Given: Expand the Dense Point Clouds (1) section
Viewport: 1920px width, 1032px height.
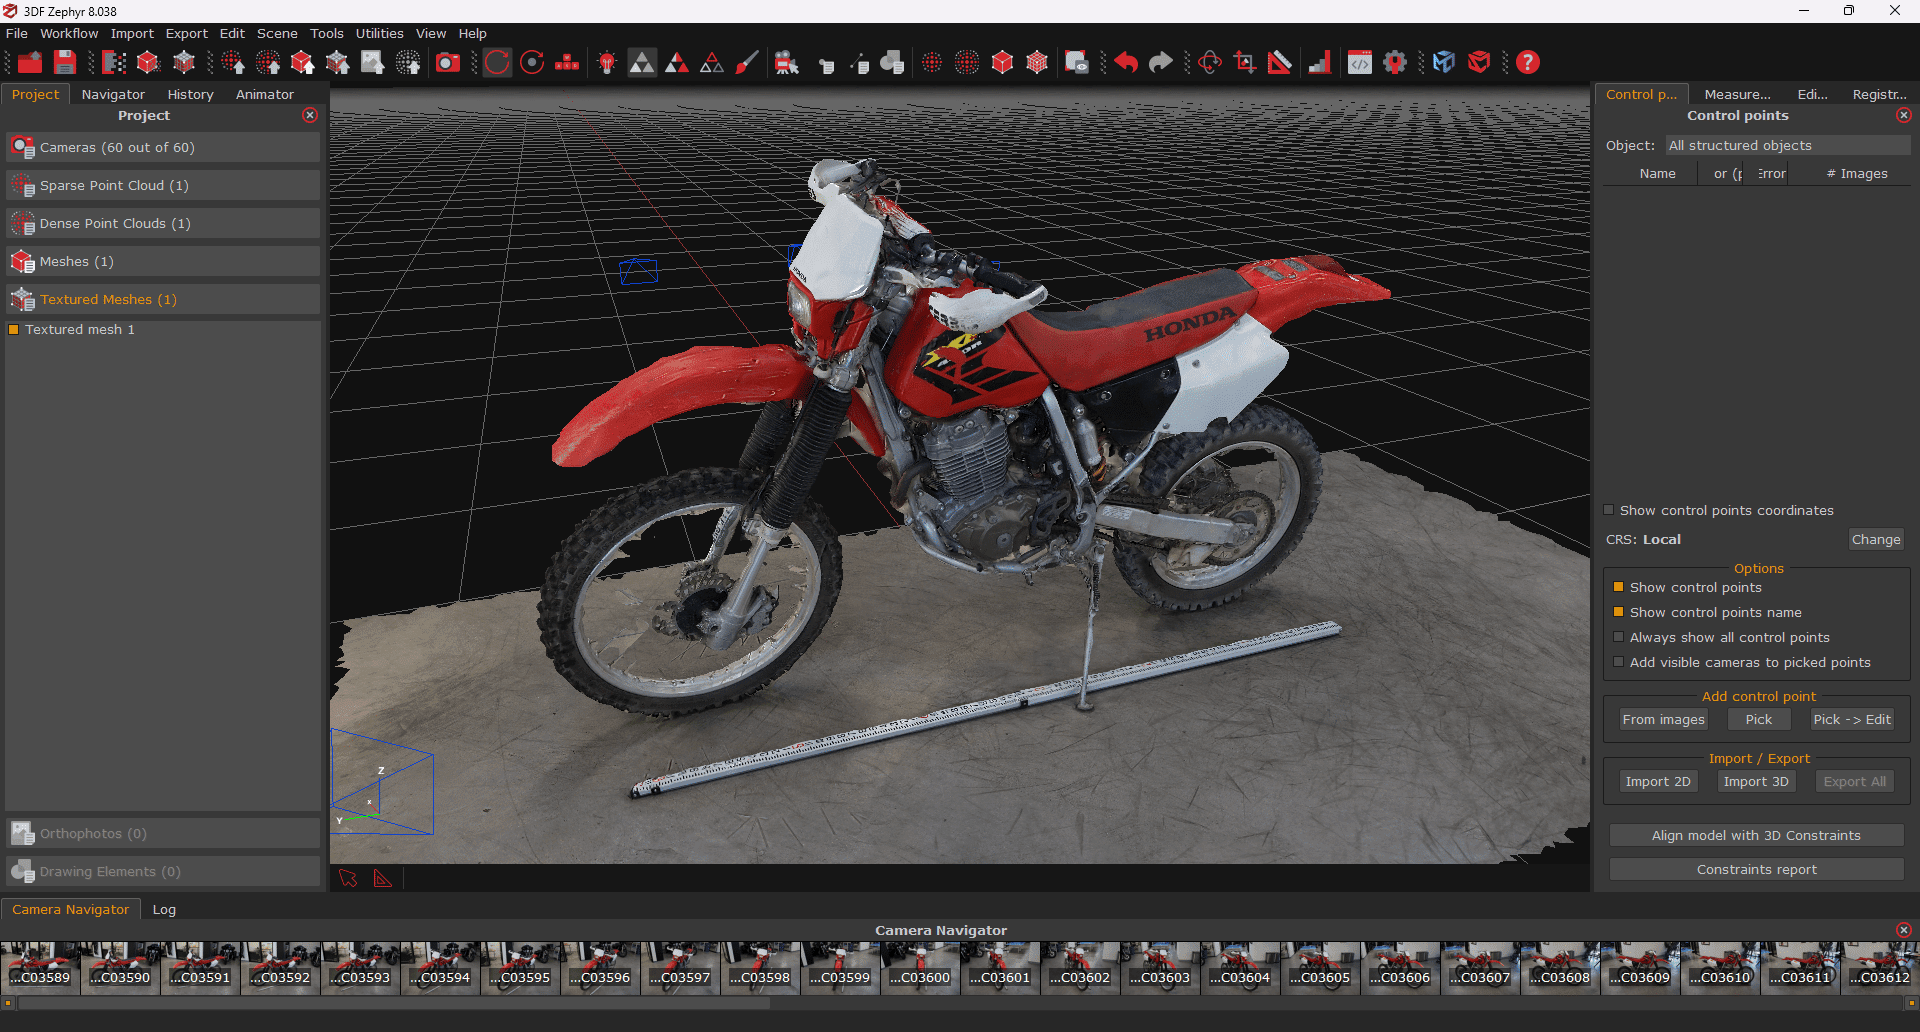Looking at the screenshot, I should 163,223.
